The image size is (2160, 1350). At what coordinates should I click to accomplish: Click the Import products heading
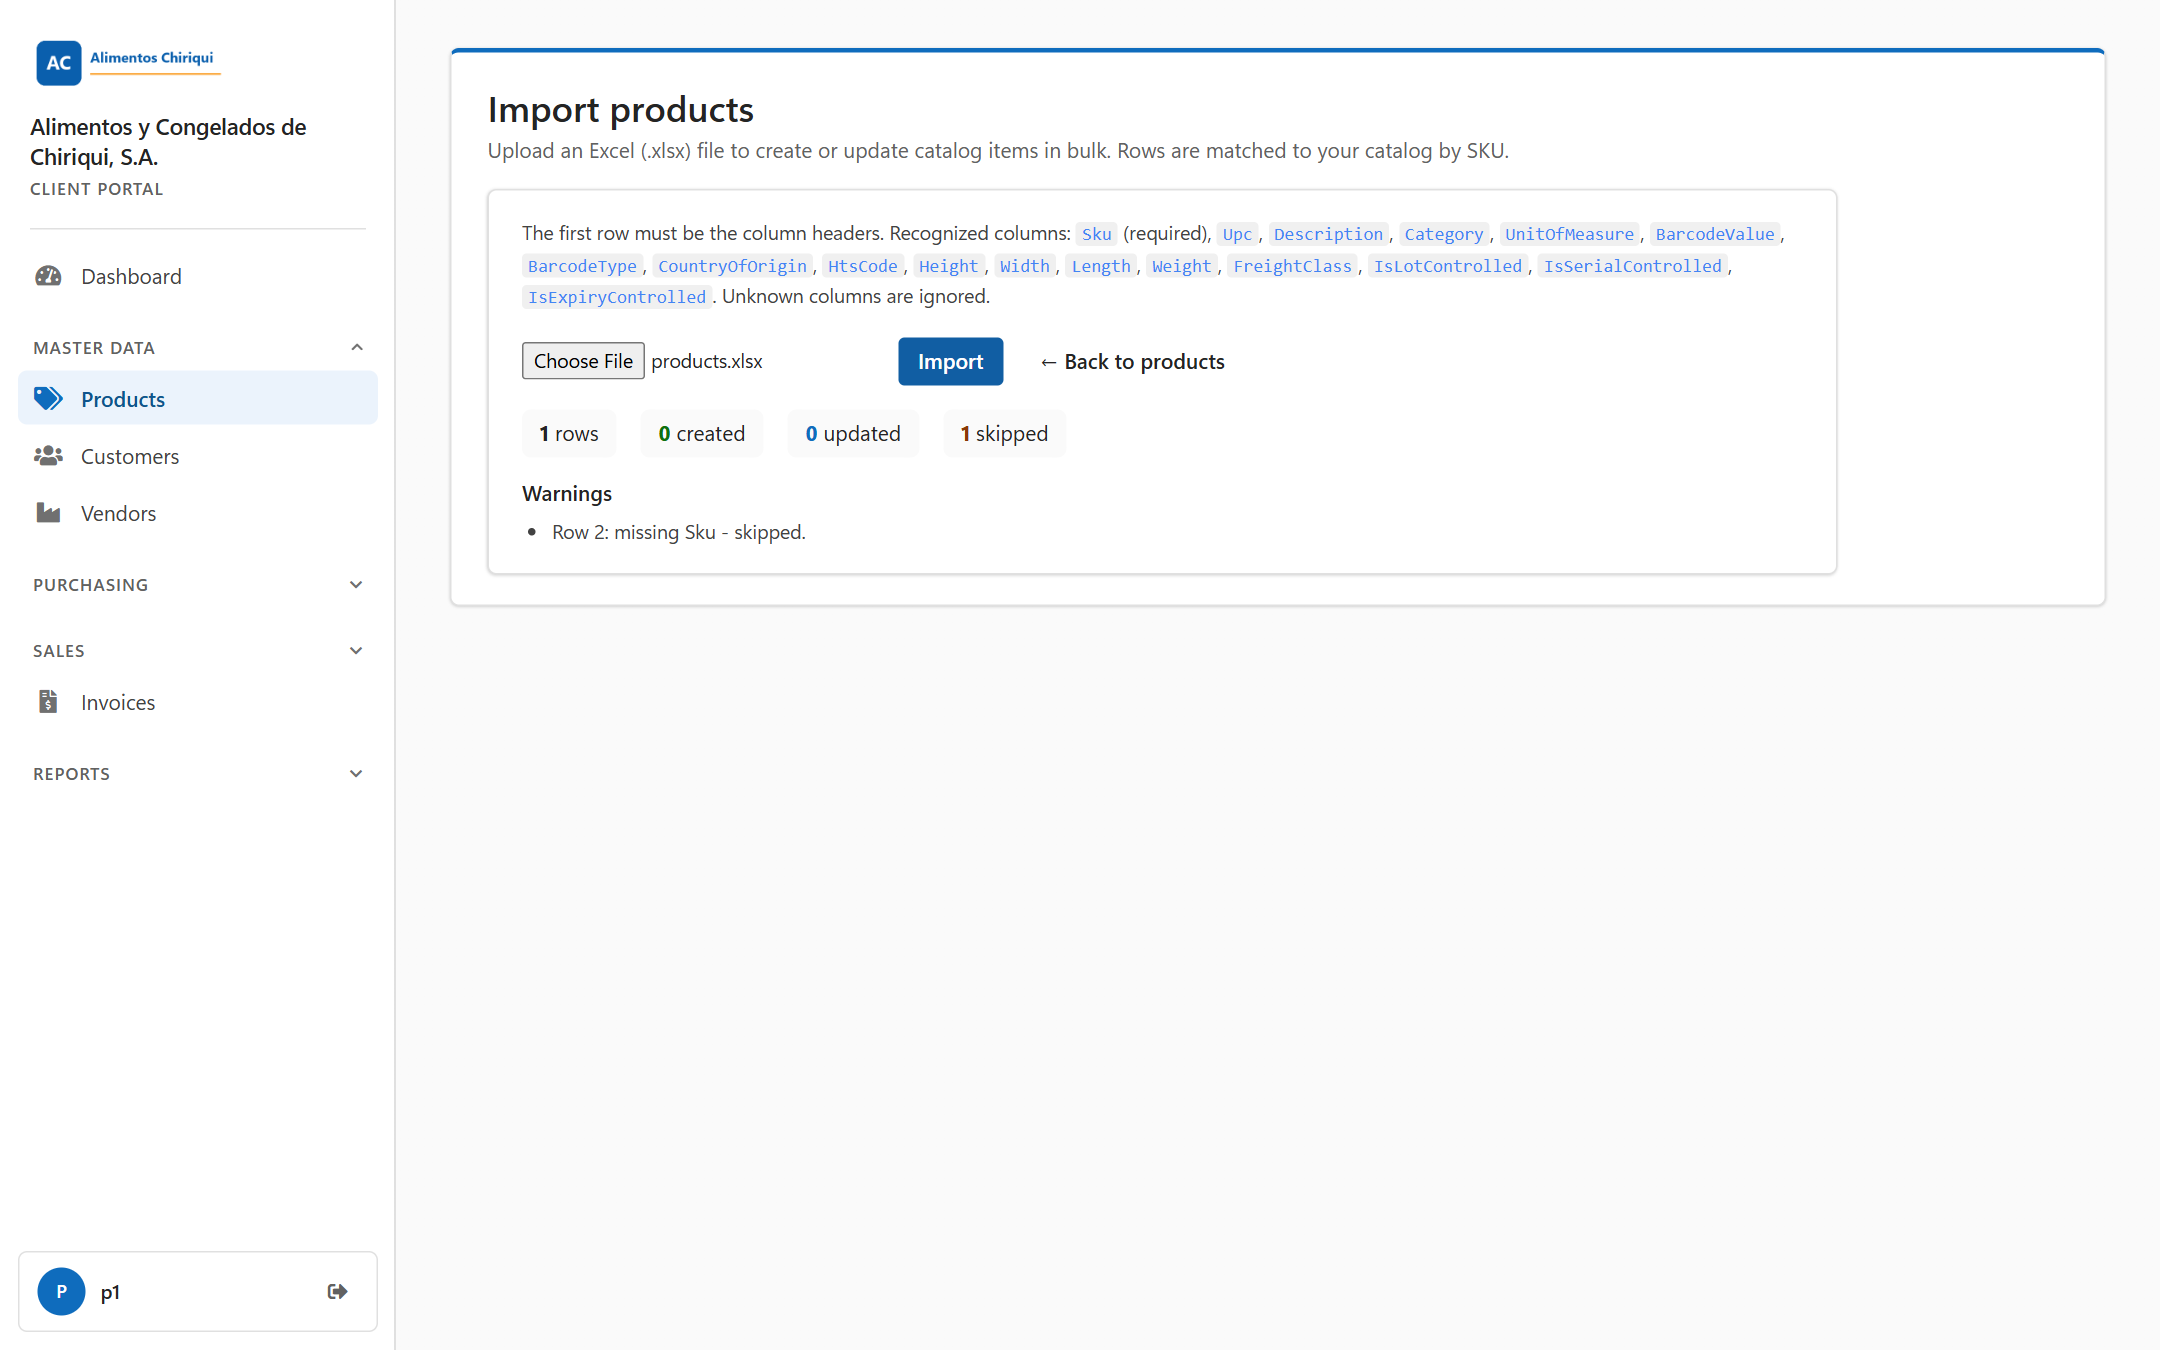pyautogui.click(x=621, y=110)
